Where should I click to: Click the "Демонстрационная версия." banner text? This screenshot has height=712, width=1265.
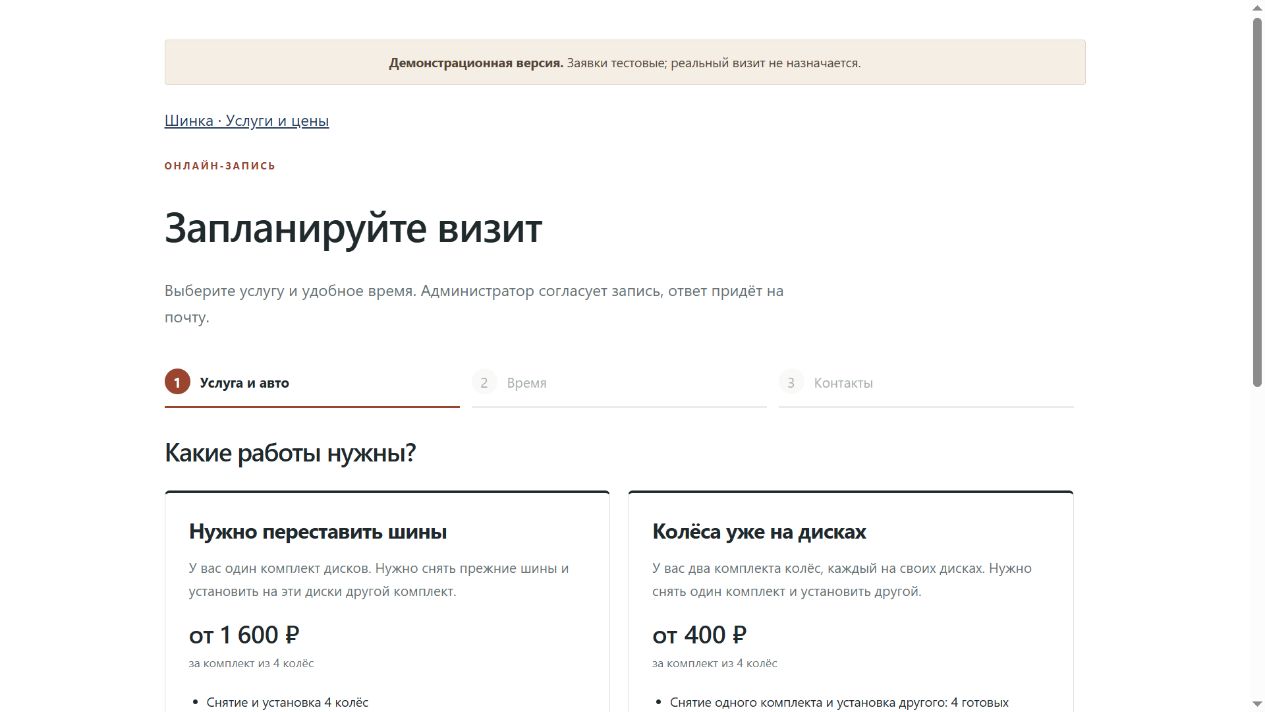476,63
